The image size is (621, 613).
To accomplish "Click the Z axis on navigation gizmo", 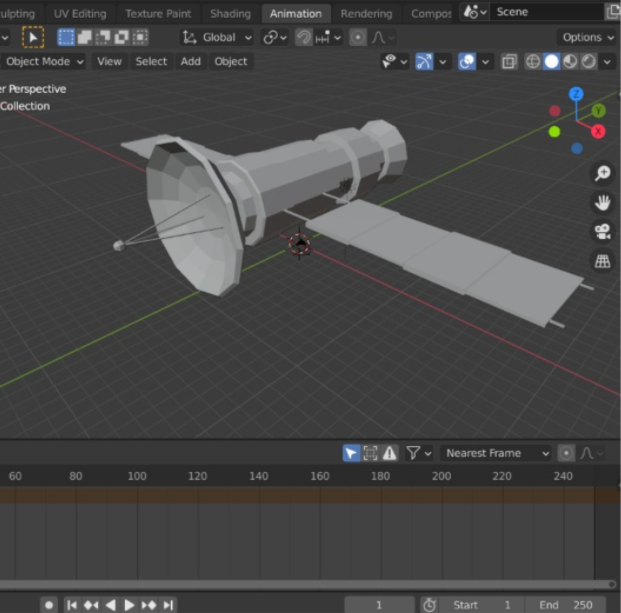I will point(576,94).
